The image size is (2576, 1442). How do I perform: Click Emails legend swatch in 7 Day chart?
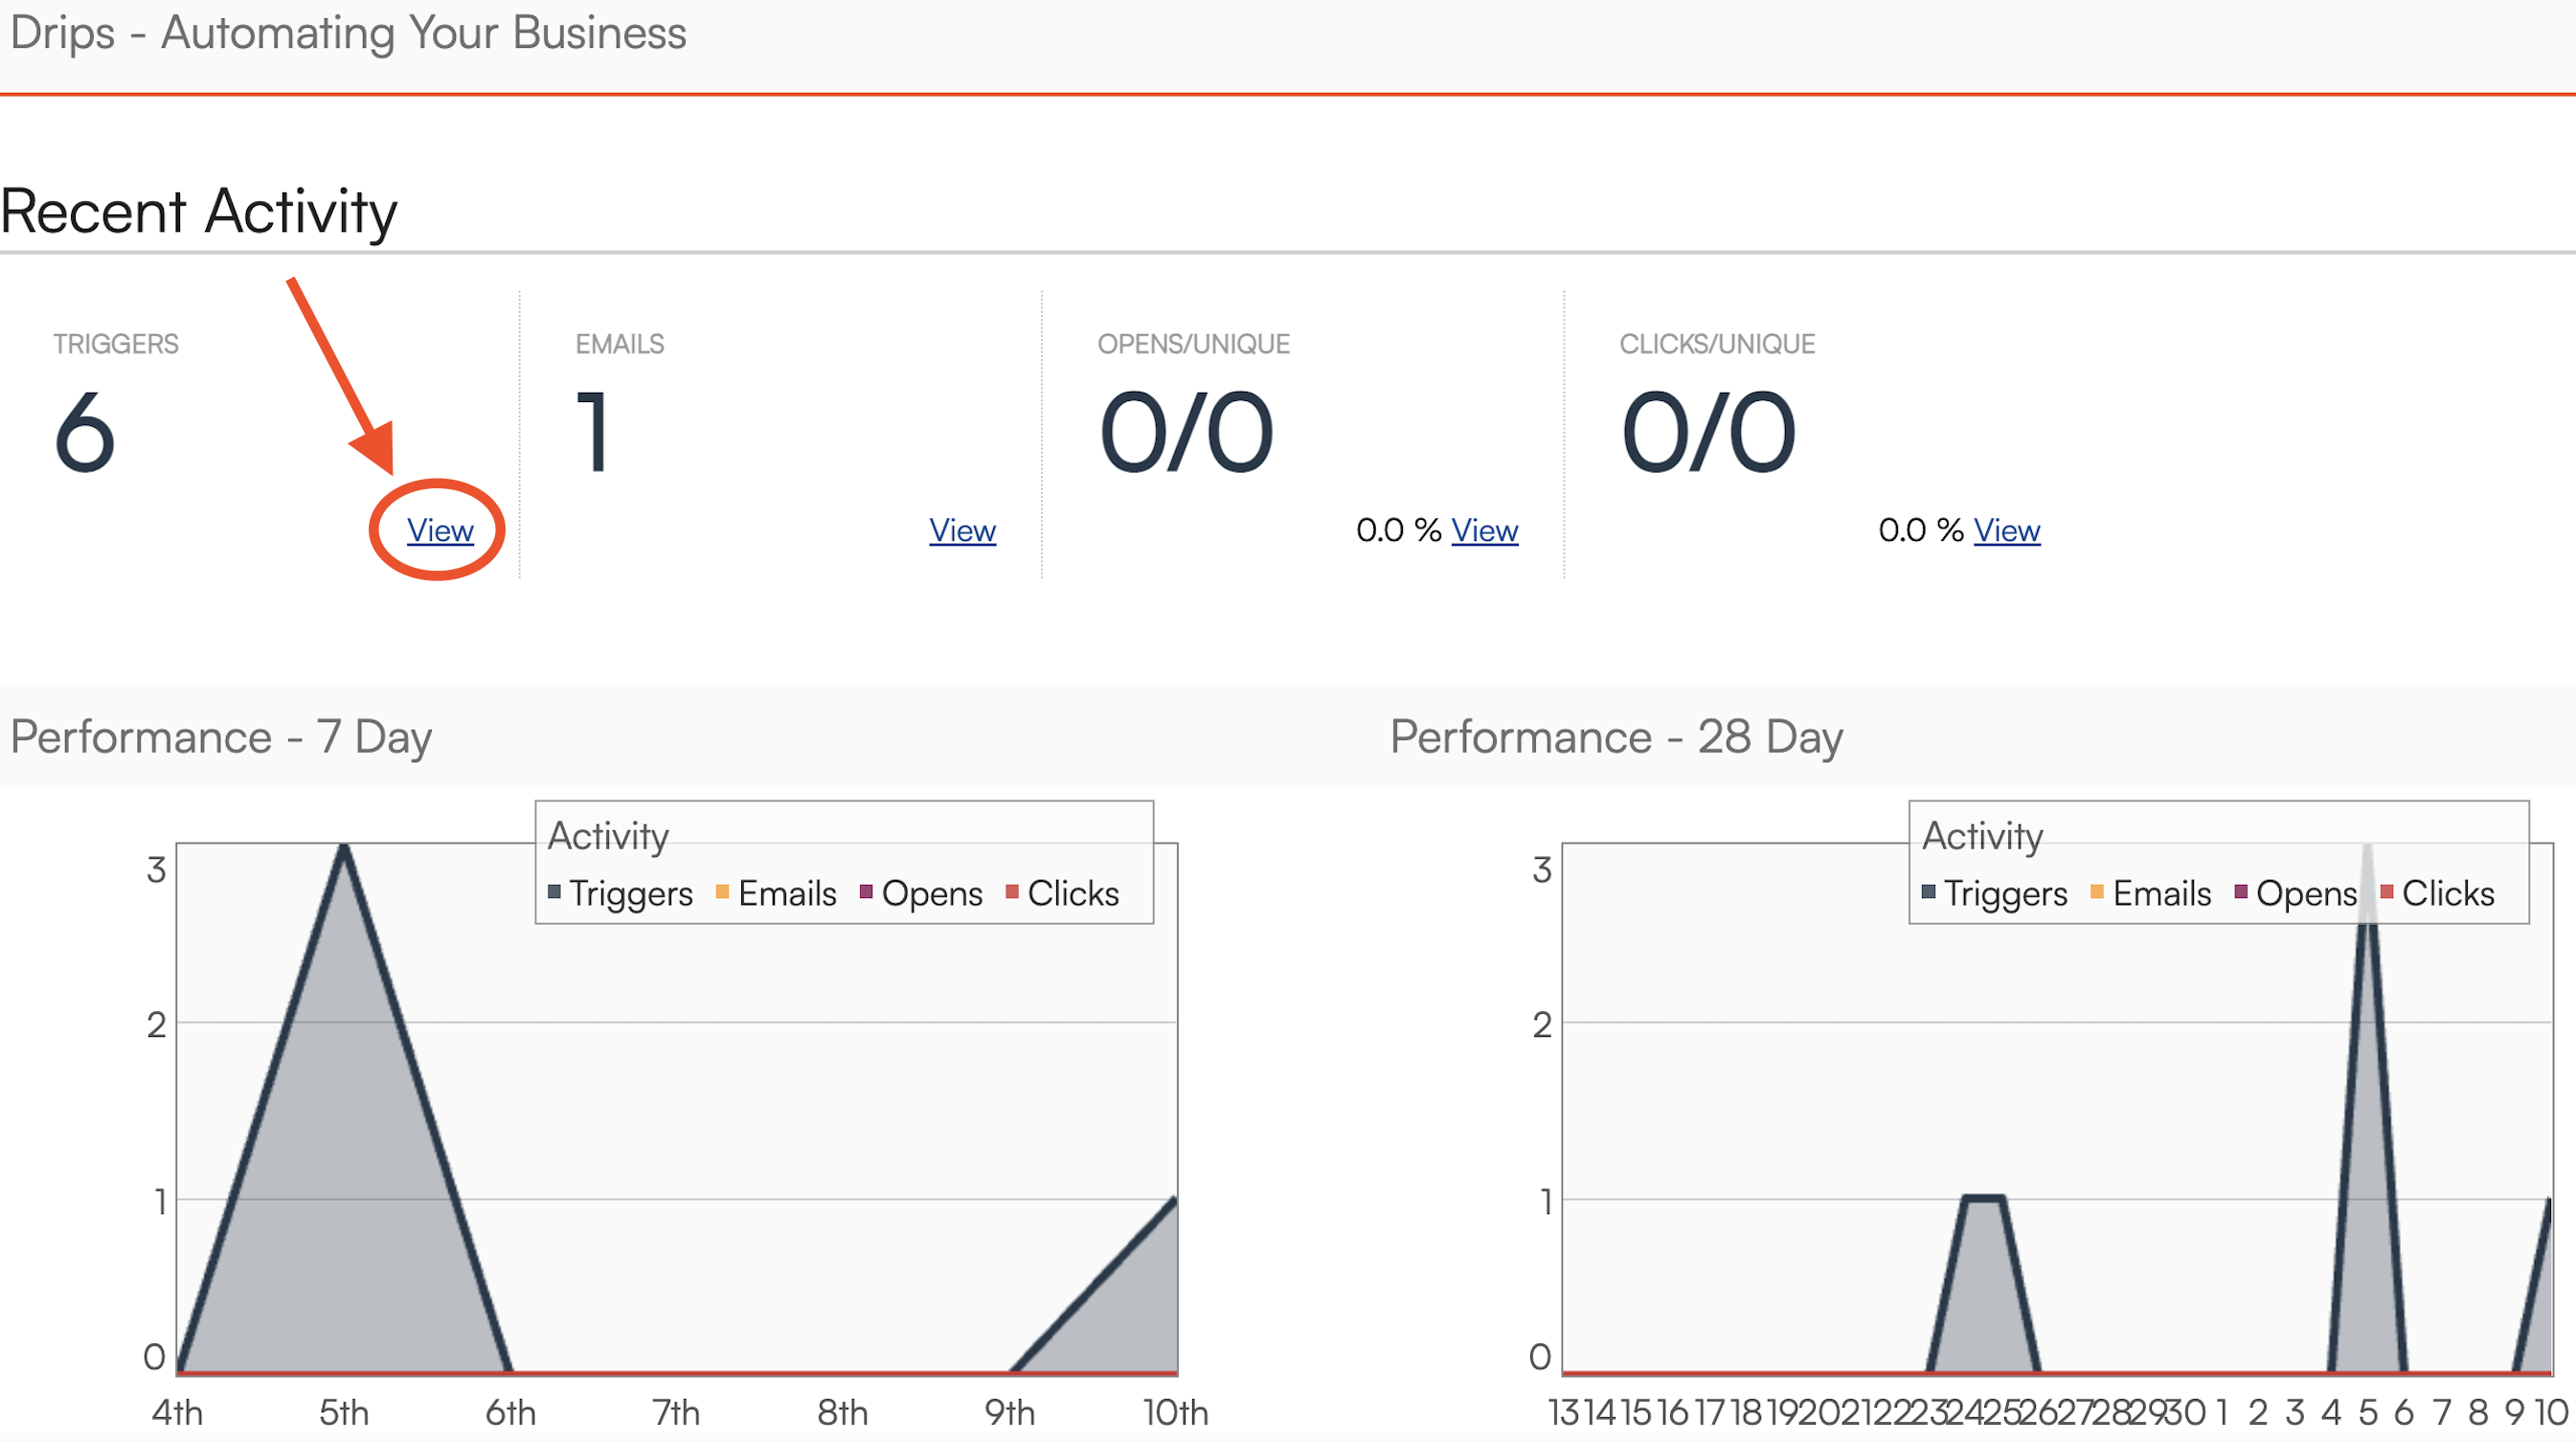click(722, 891)
